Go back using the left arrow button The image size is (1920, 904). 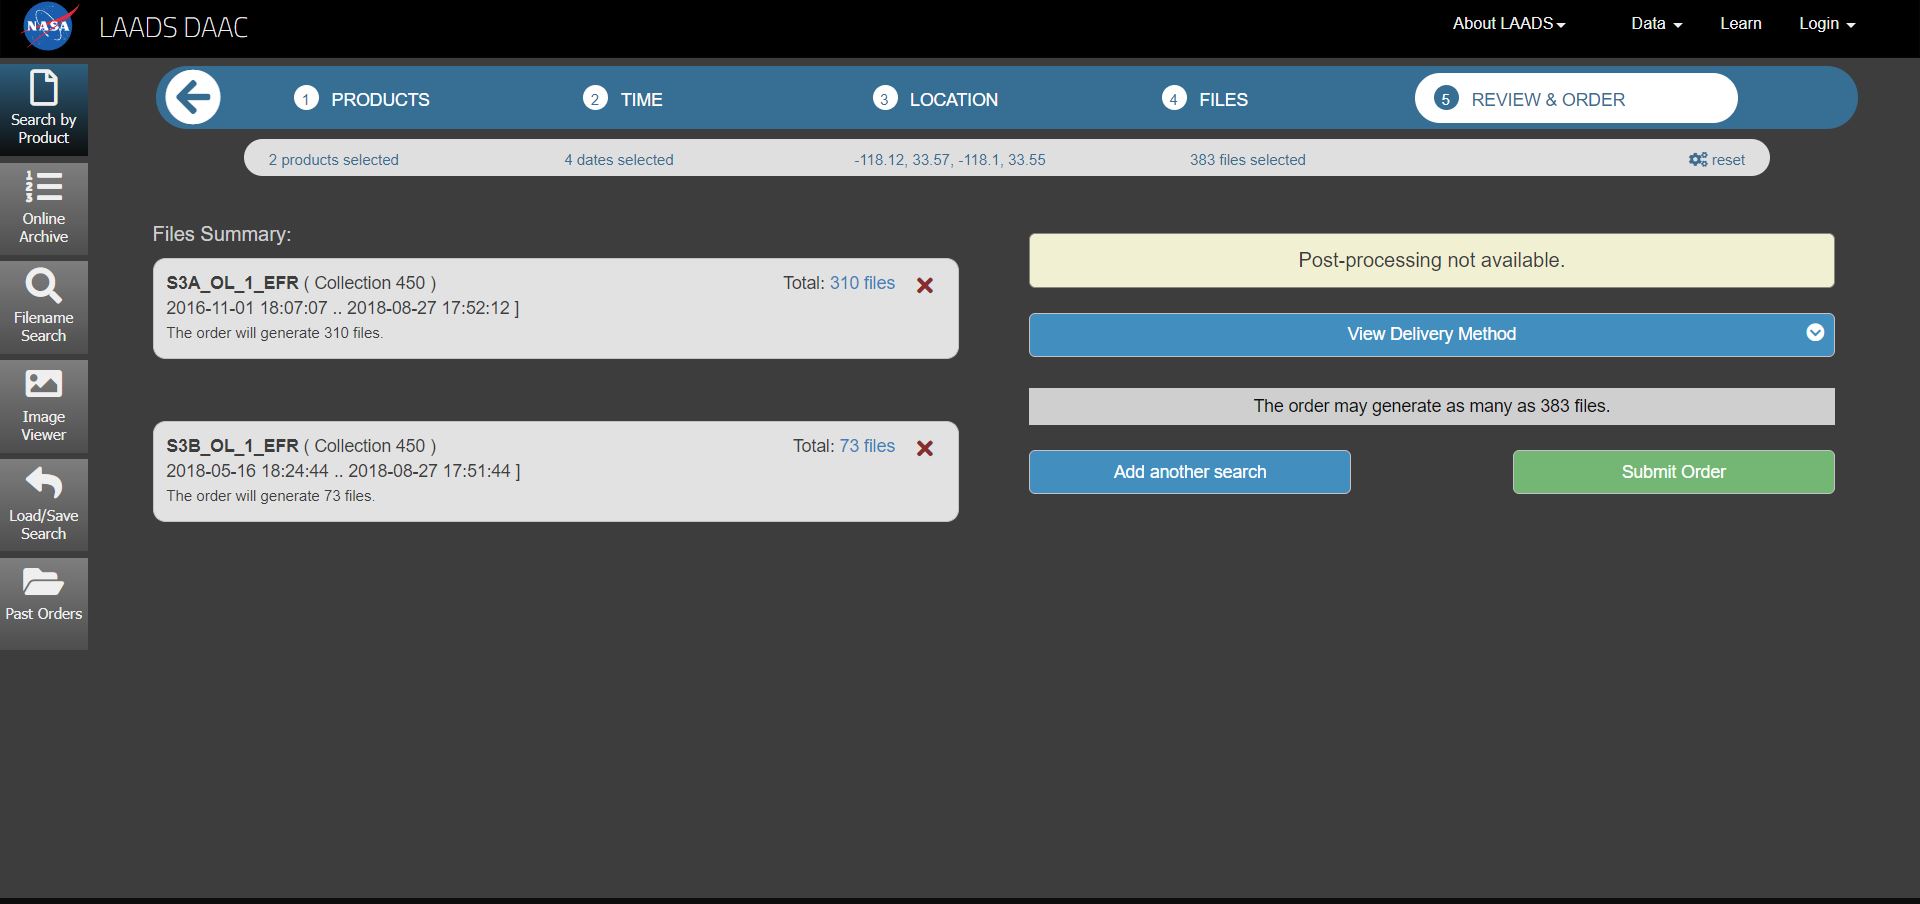pos(193,98)
